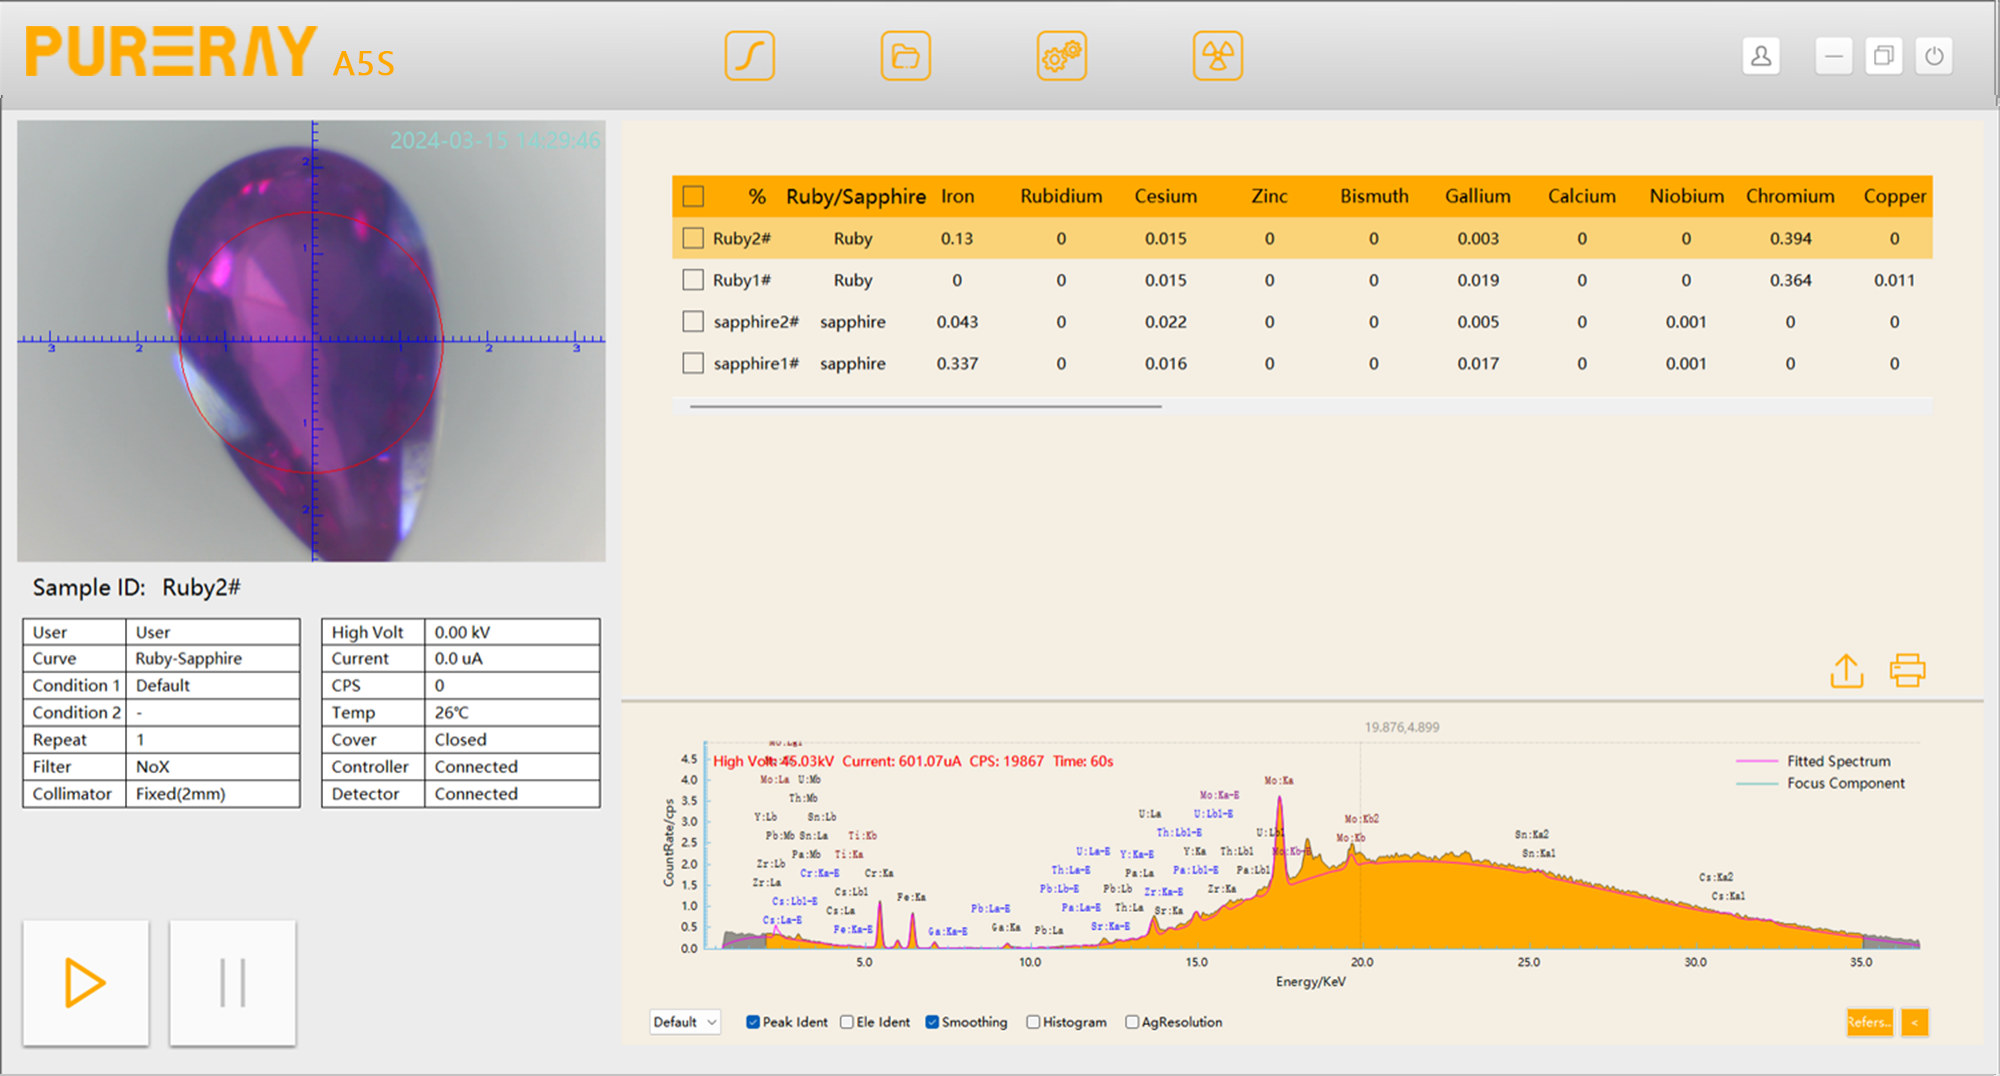Disable the Smoothing checkbox
Screen dimensions: 2000x1076
932,1022
